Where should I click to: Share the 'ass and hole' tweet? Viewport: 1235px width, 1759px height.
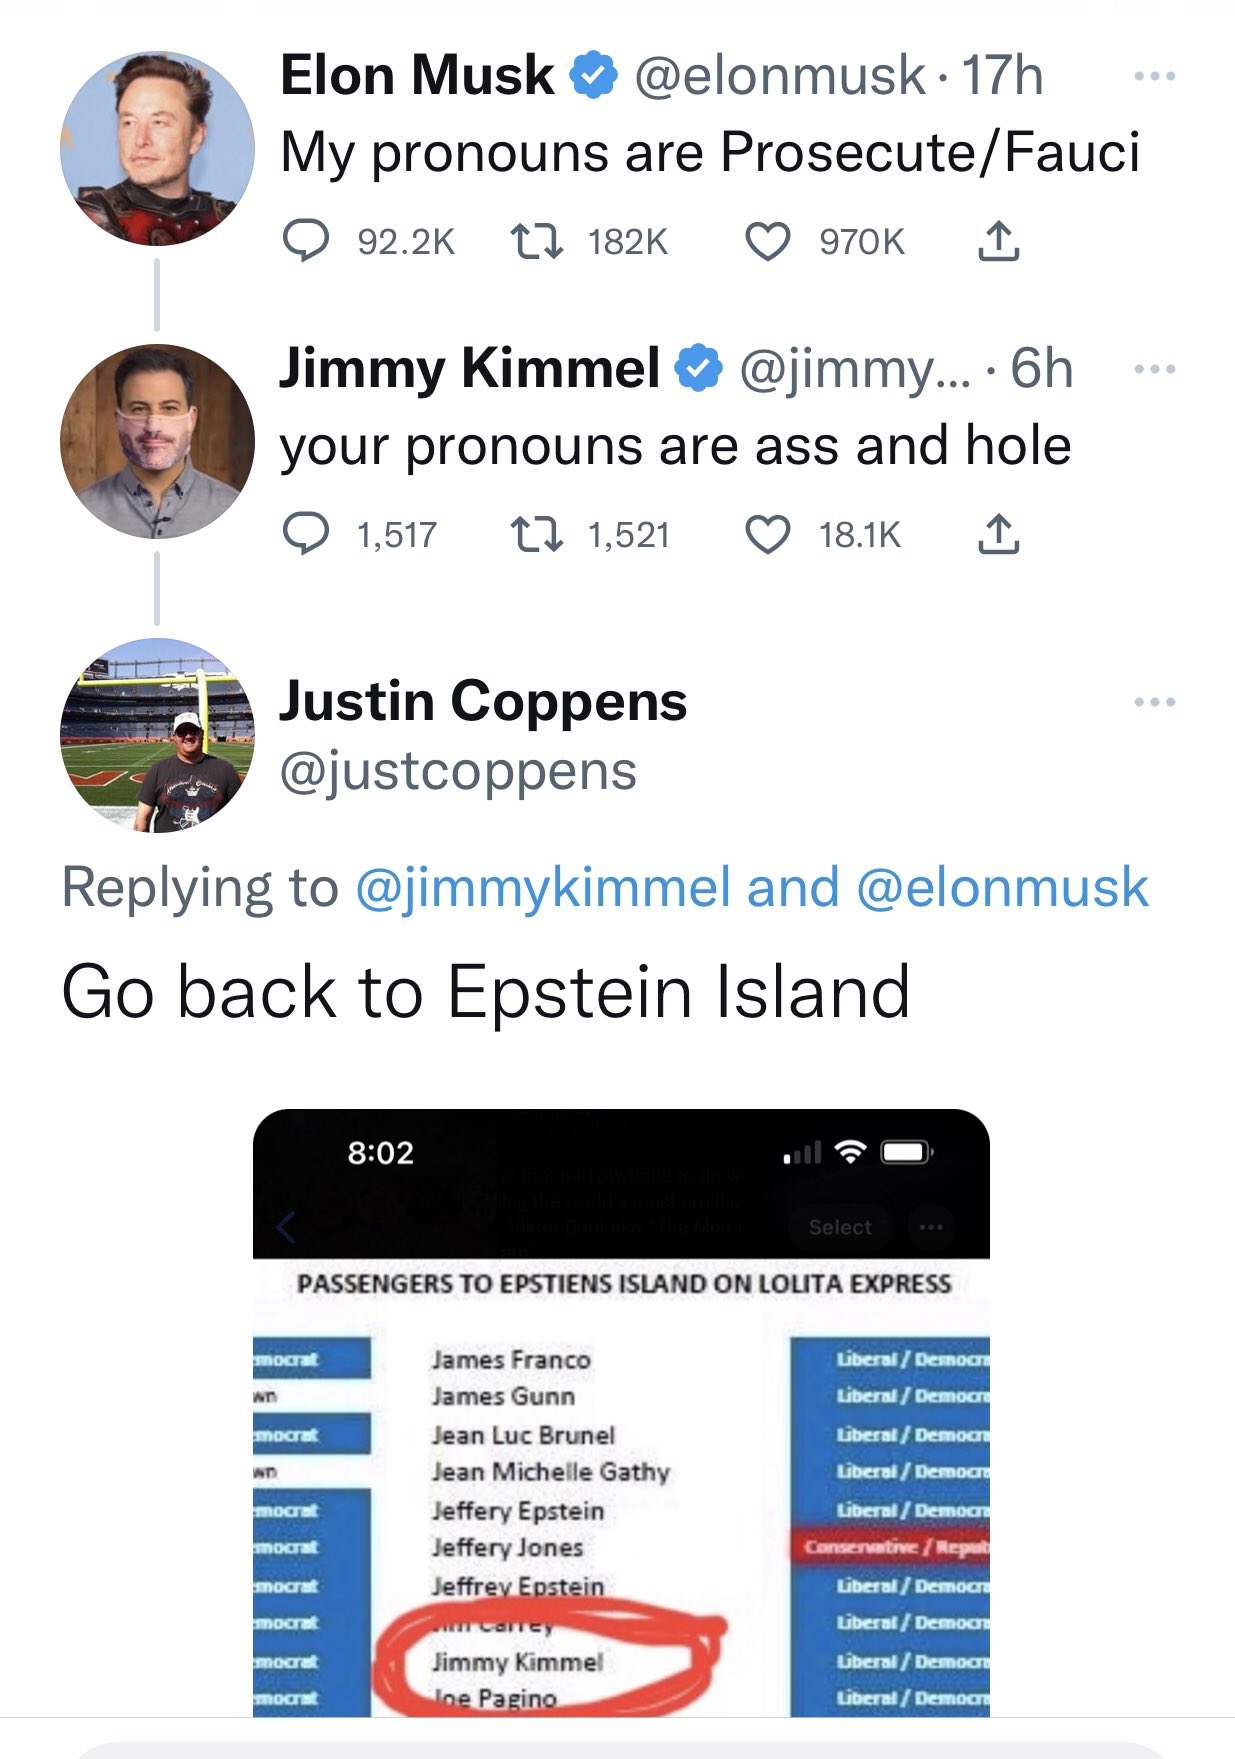point(998,534)
